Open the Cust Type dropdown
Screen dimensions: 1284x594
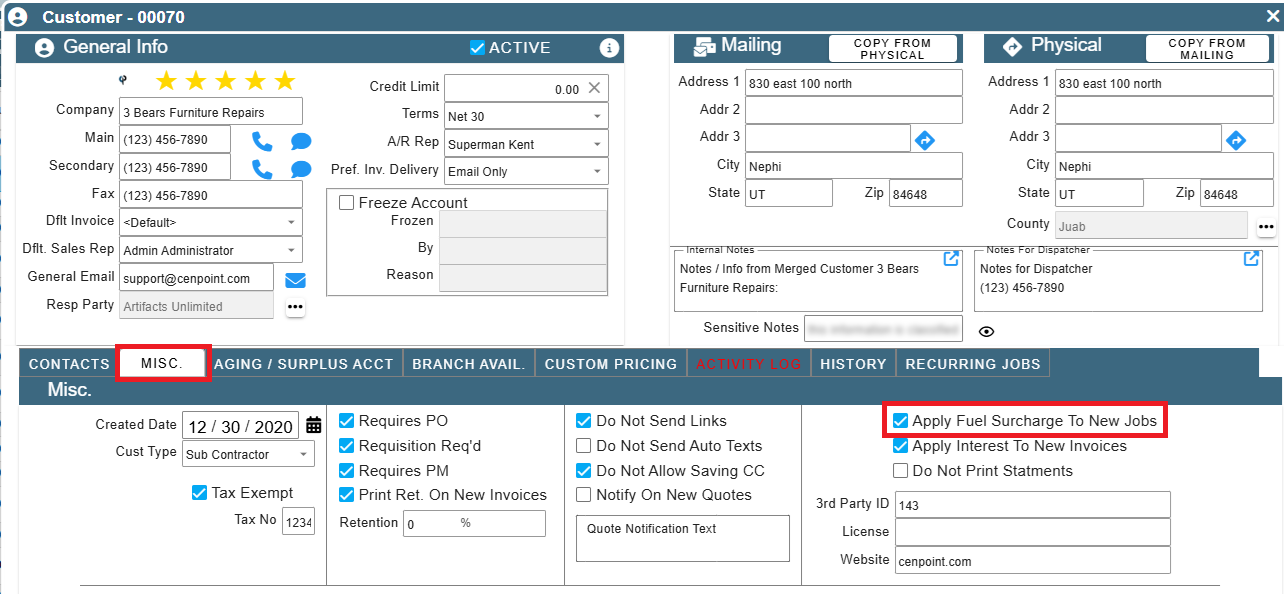coord(248,454)
